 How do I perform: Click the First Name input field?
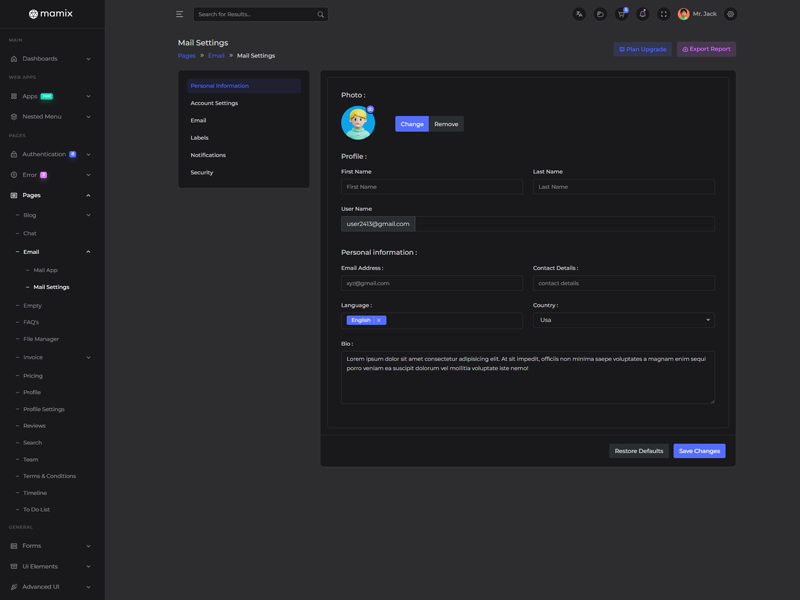[x=431, y=187]
